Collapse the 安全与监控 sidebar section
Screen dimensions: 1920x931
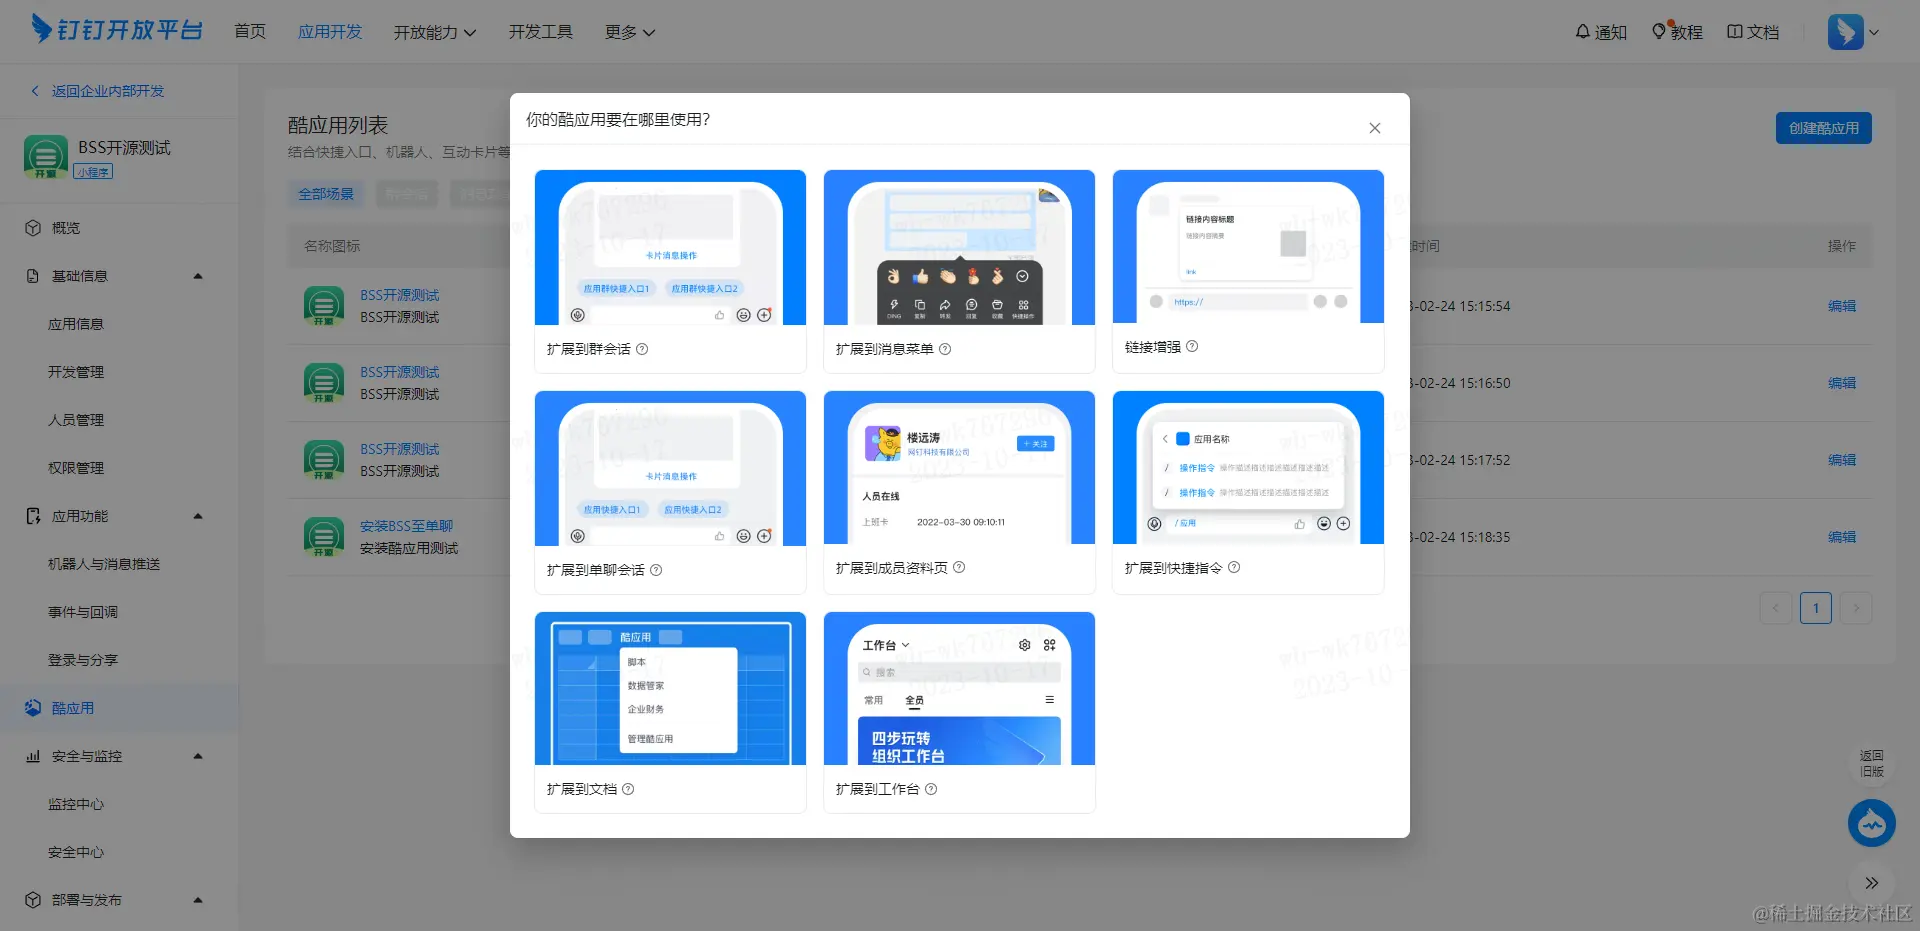click(x=197, y=756)
